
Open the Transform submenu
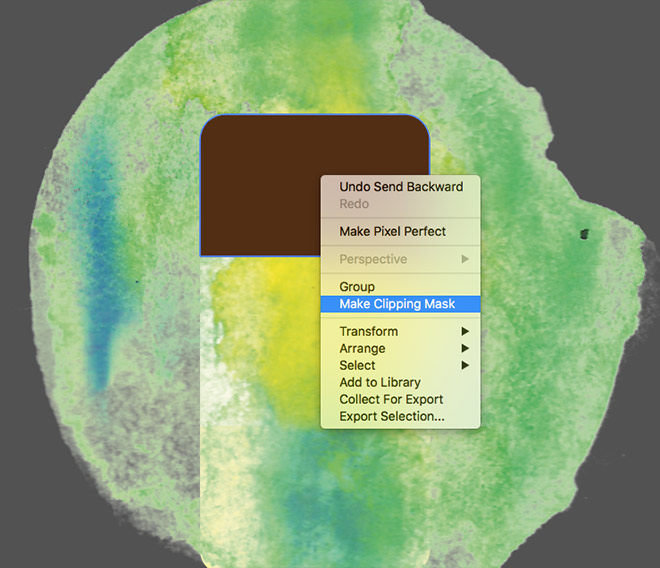400,331
